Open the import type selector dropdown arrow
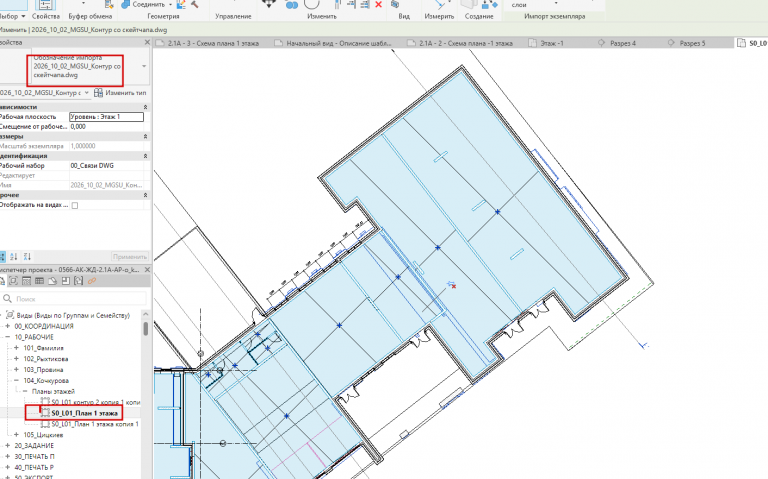Screen dimensions: 768x479 pyautogui.click(x=144, y=66)
